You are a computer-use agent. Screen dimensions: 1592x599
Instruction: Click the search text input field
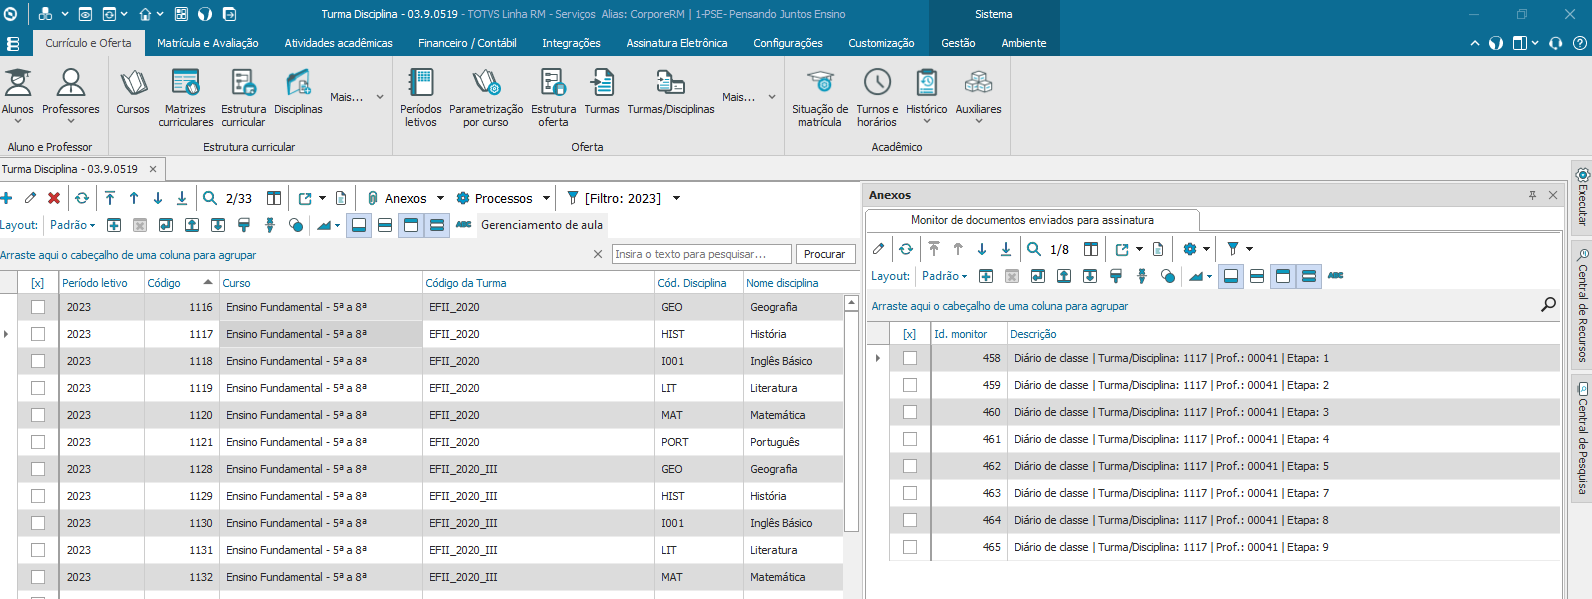tap(700, 254)
